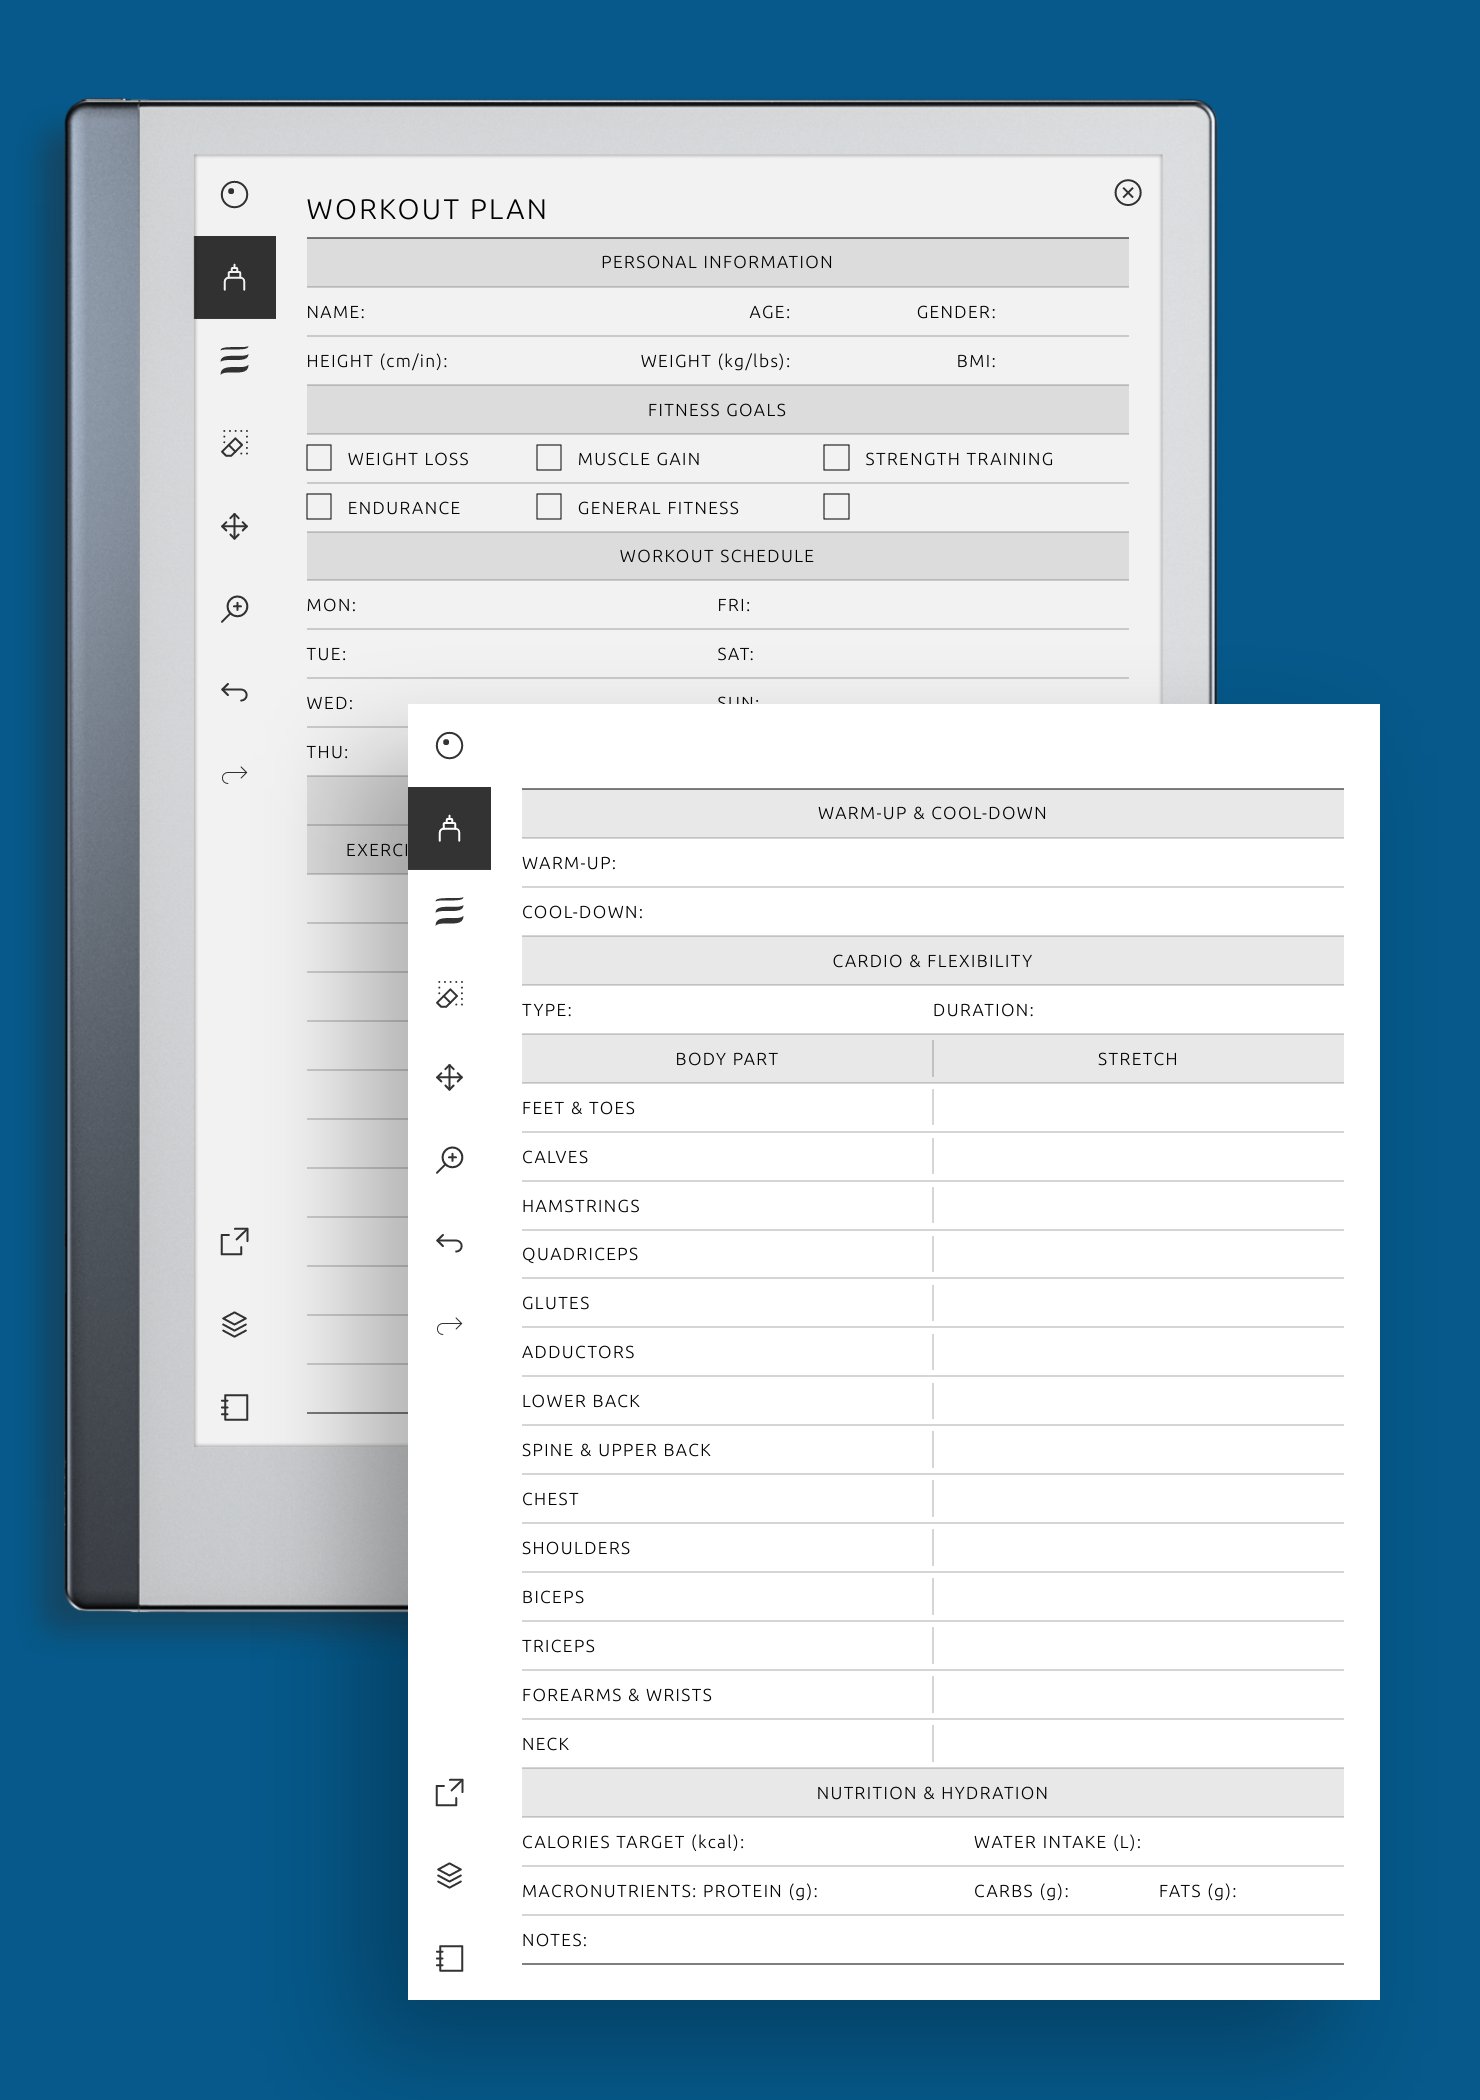
Task: Redo action on tablet sidebar
Action: coord(235,775)
